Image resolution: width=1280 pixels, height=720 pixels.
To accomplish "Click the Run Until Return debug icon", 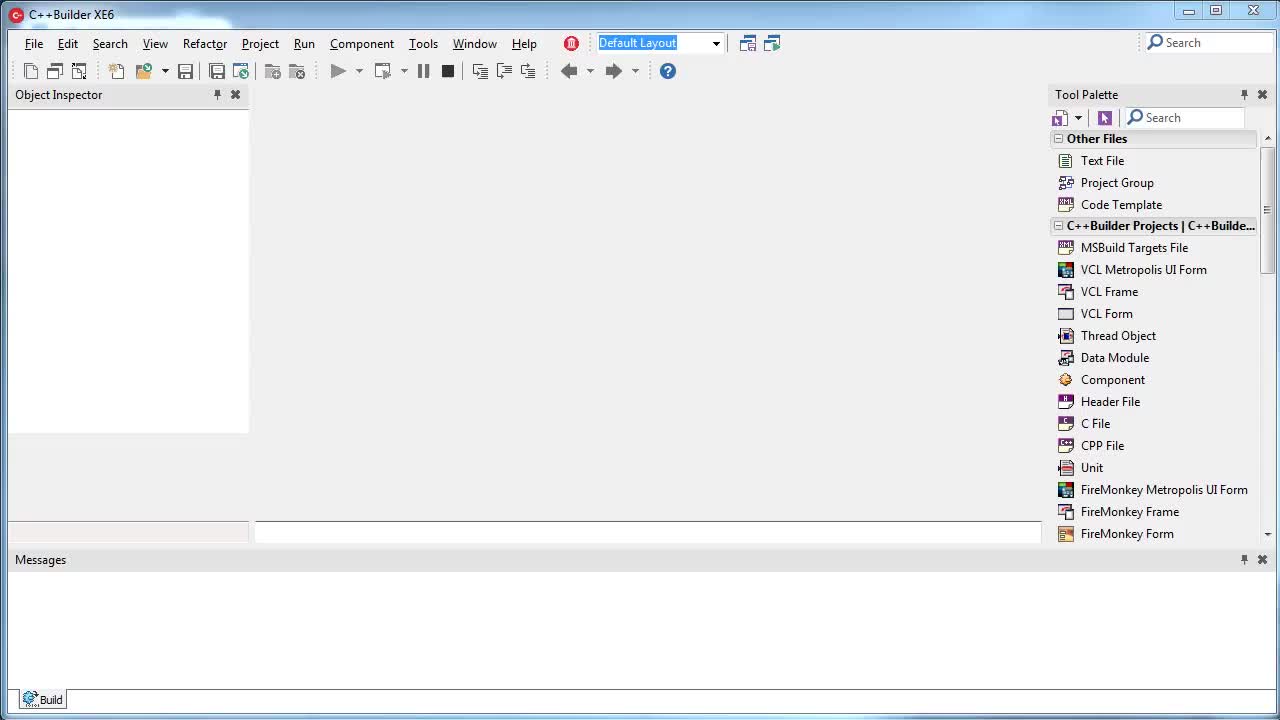I will pyautogui.click(x=528, y=71).
